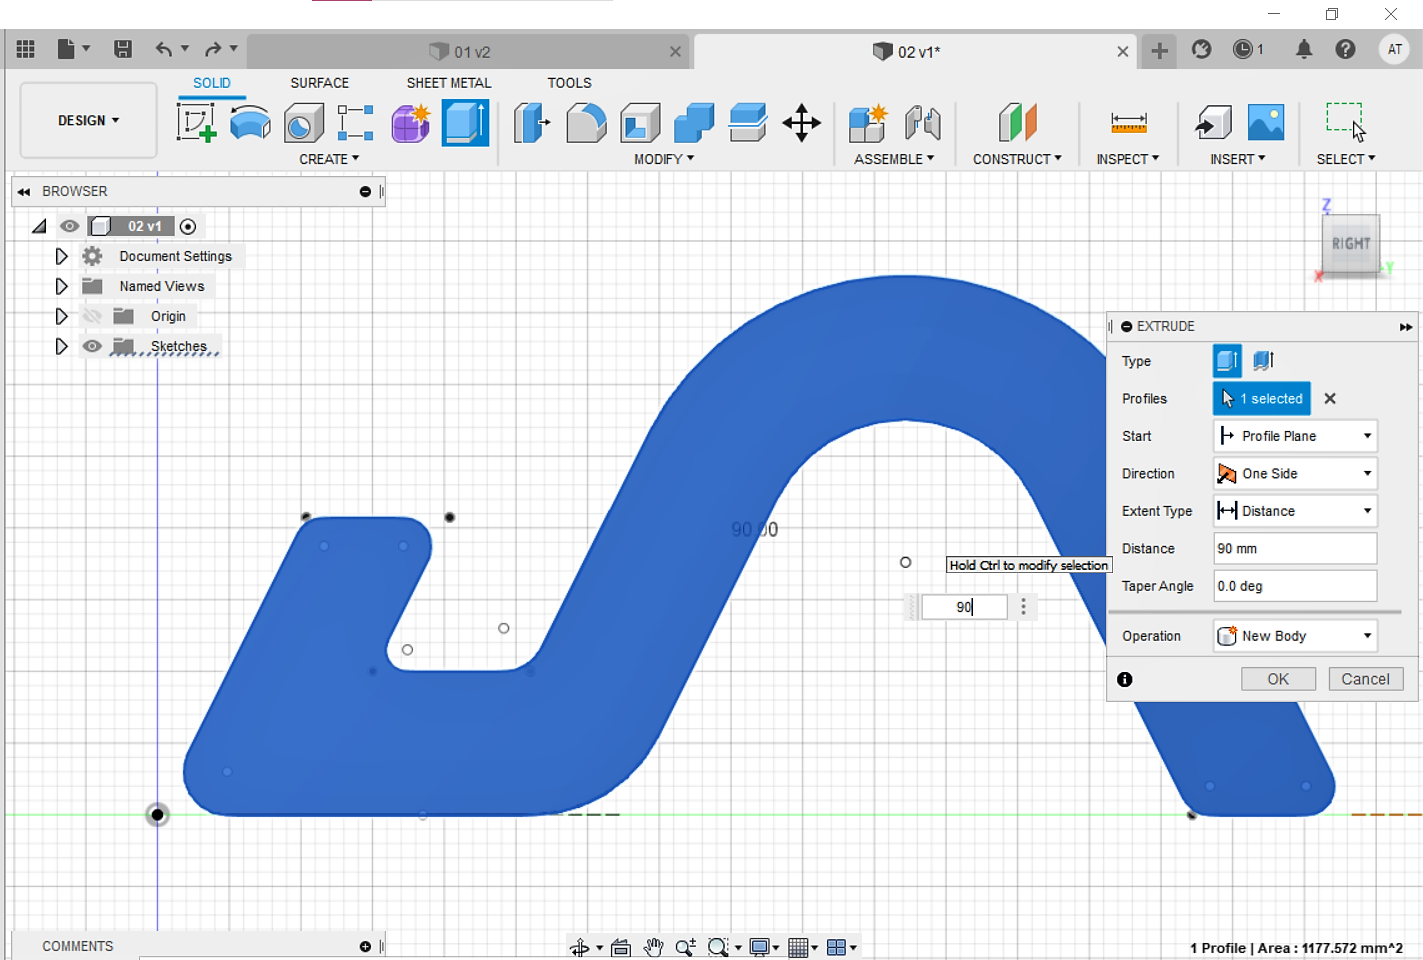Click the Select window tool icon
Screen dimensions: 1423x960
click(x=1345, y=121)
